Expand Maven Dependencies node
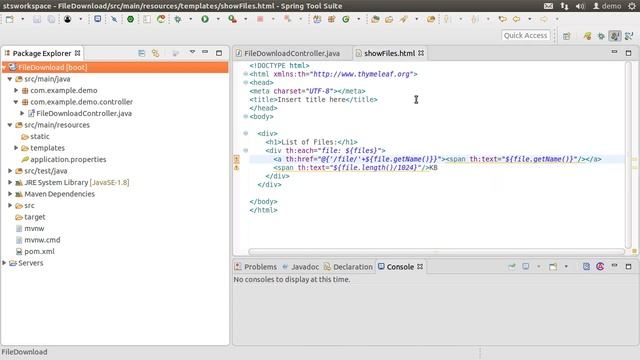This screenshot has height=360, width=640. click(x=10, y=194)
